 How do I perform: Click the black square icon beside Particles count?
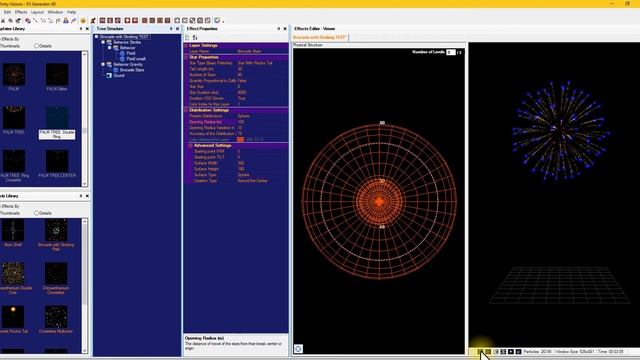(518, 351)
